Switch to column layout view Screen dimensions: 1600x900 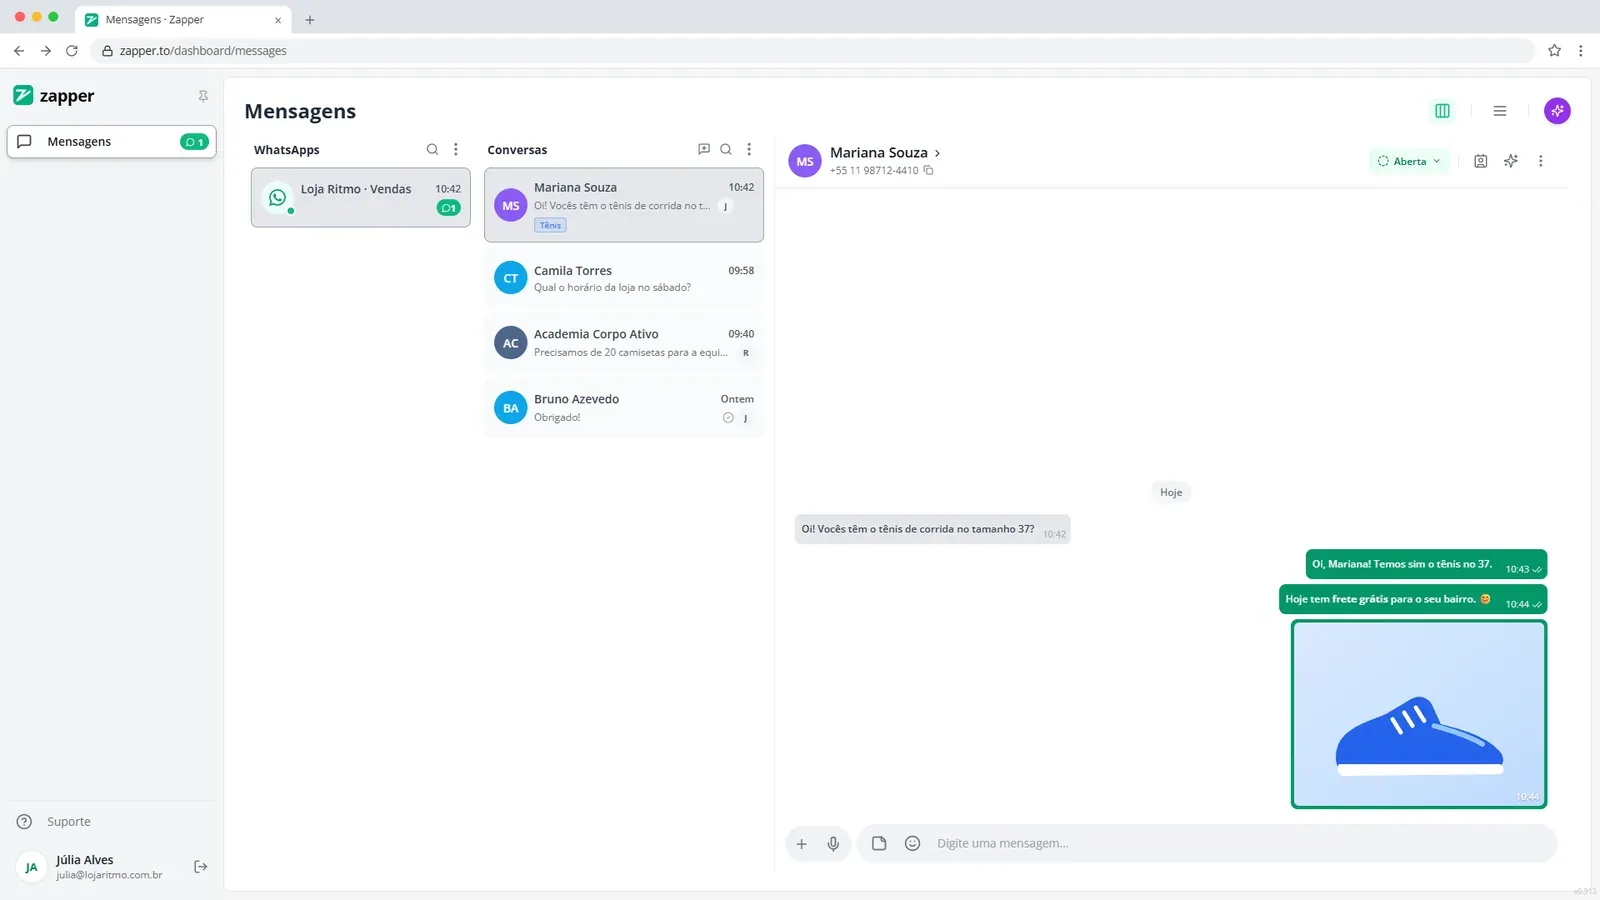tap(1442, 111)
